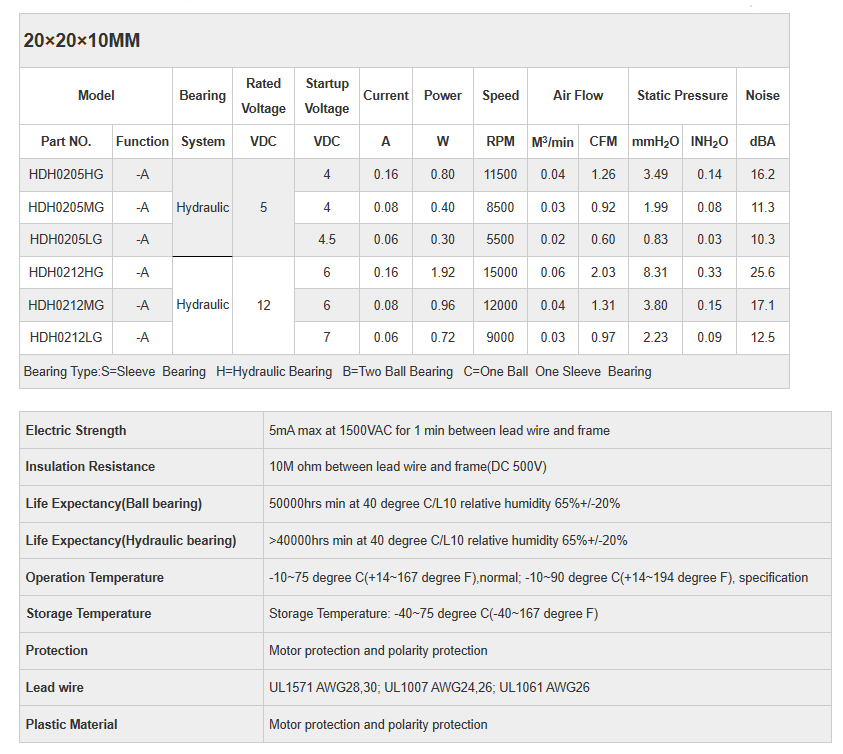843x754 pixels.
Task: Click the 4.5 startup voltage value
Action: pos(327,240)
